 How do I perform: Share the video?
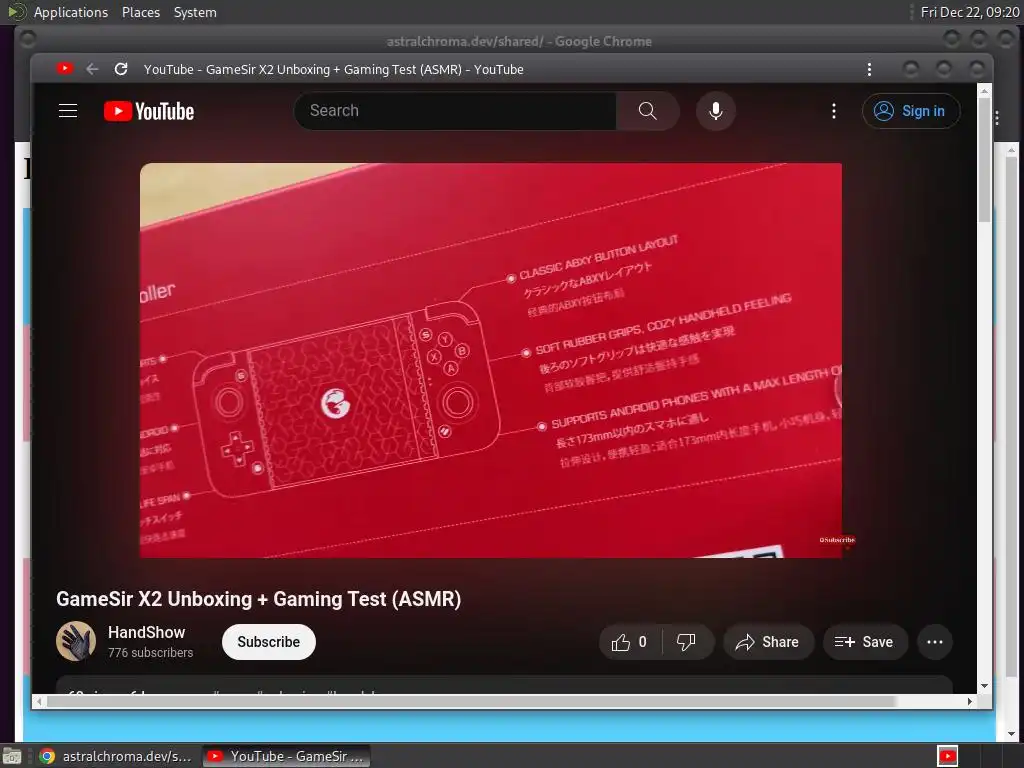click(768, 642)
